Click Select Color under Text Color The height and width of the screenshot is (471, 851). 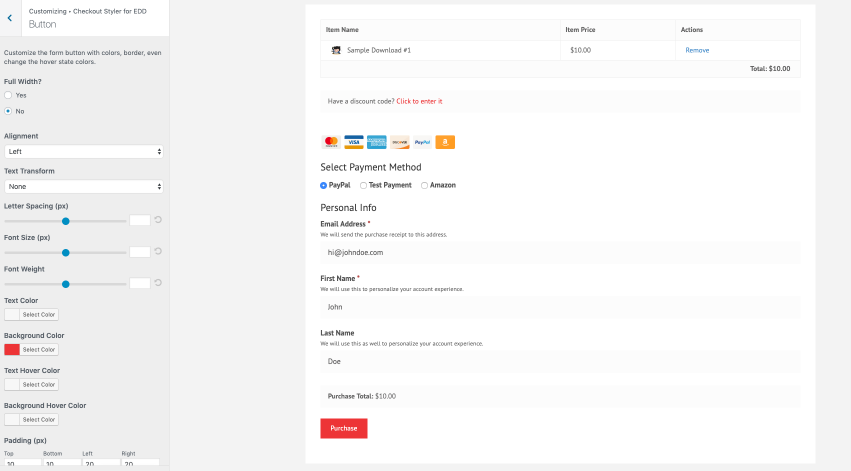coord(39,315)
